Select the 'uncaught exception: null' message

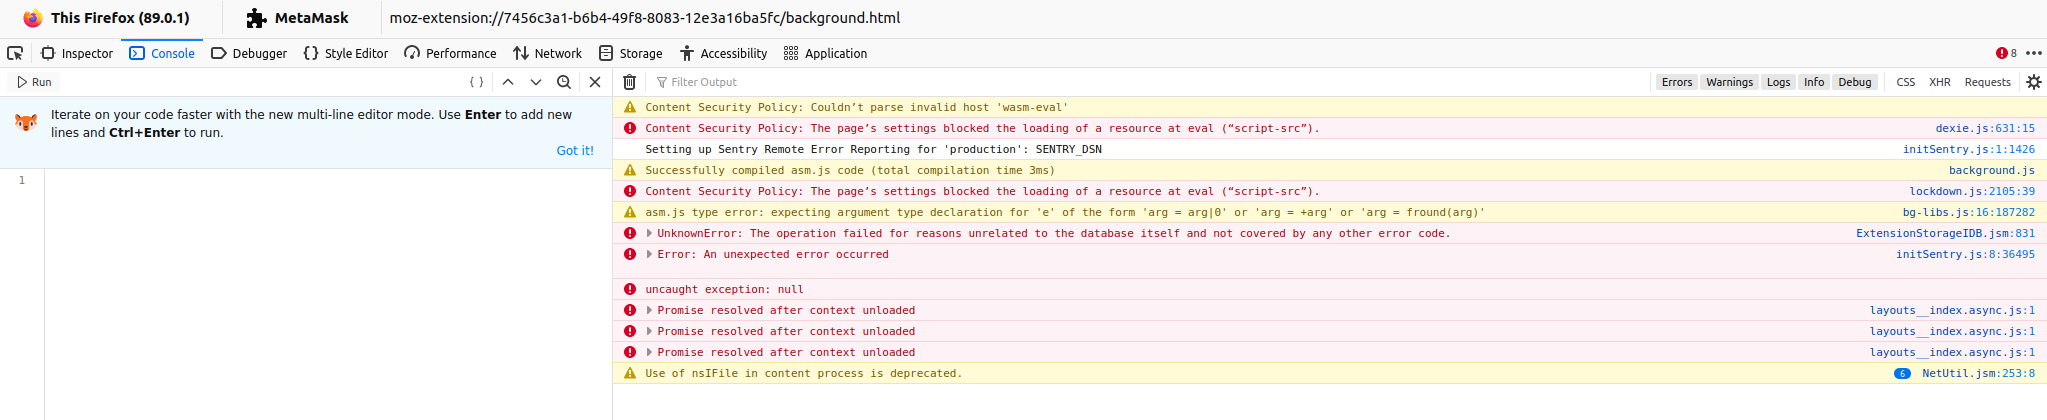click(x=724, y=289)
